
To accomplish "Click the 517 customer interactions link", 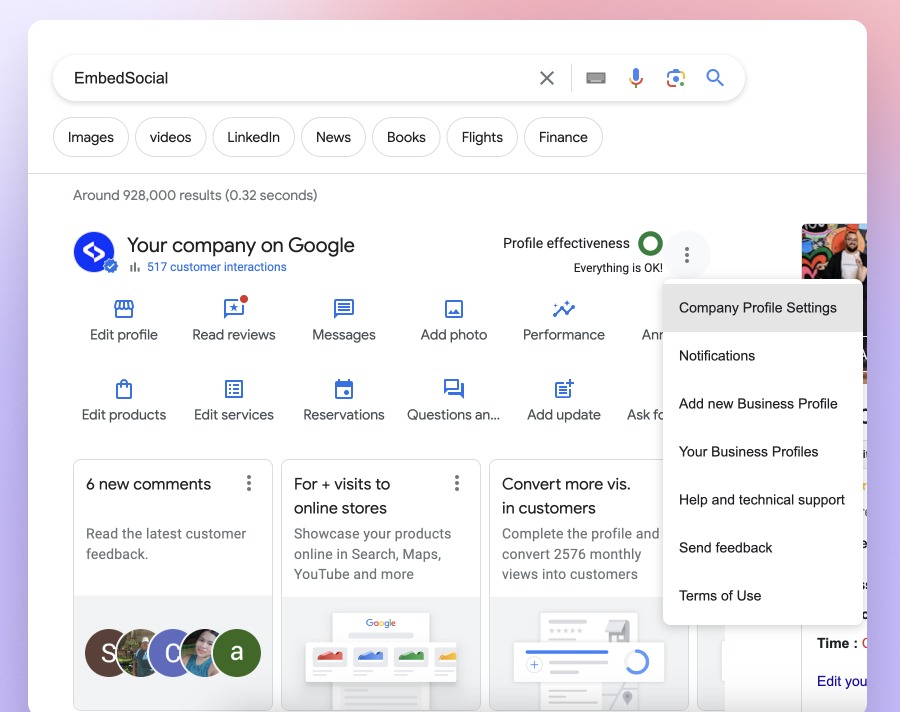I will 215,267.
